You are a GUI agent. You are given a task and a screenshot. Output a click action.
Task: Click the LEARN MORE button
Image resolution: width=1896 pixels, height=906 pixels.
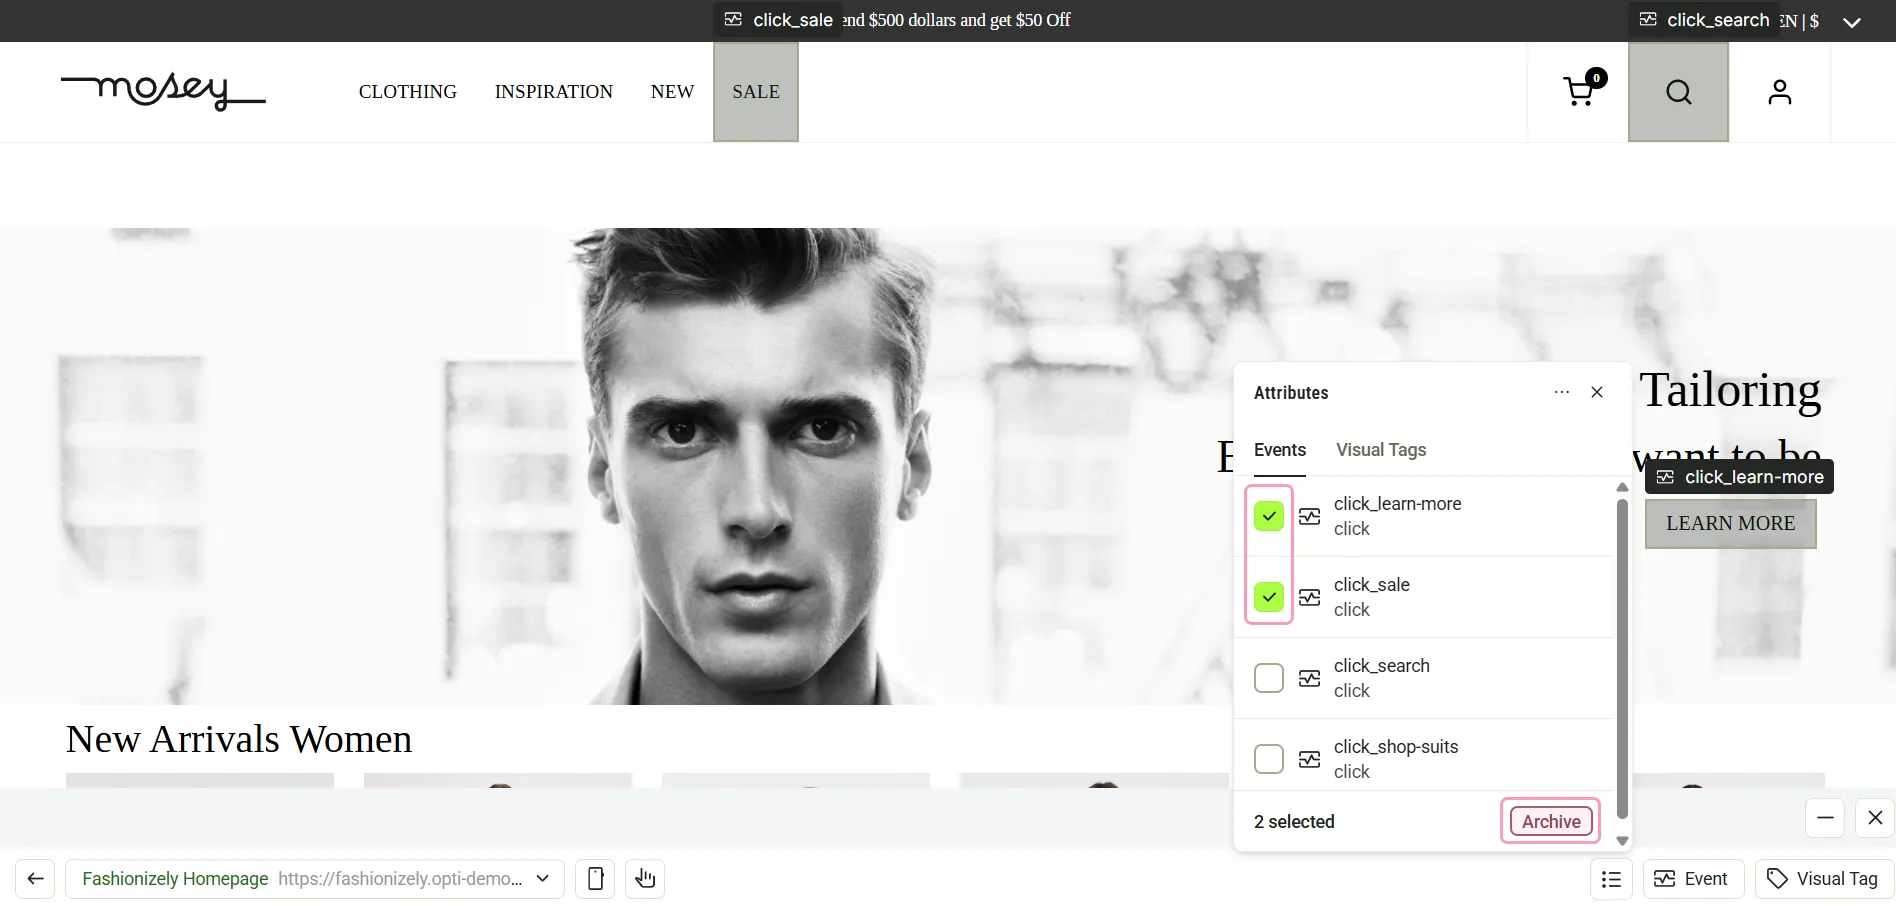(1731, 523)
